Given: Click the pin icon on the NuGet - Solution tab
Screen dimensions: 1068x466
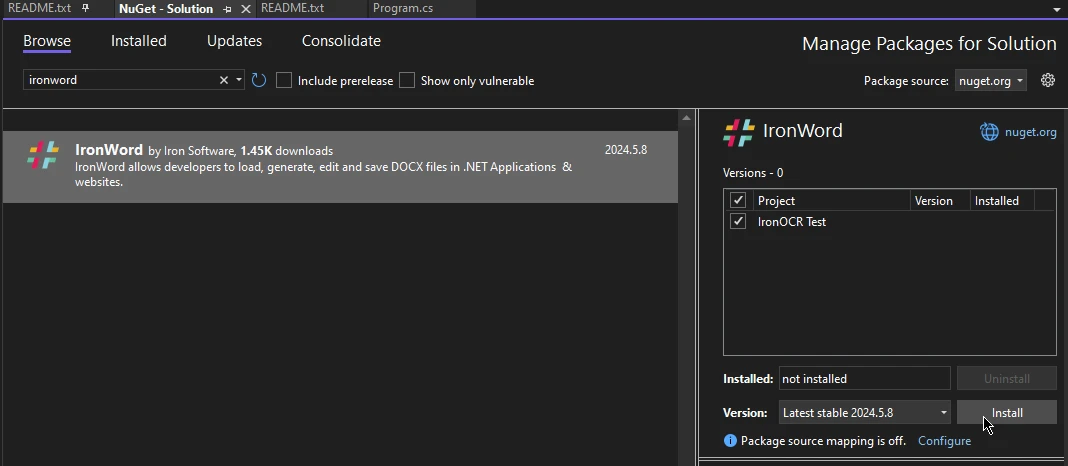Looking at the screenshot, I should [228, 9].
